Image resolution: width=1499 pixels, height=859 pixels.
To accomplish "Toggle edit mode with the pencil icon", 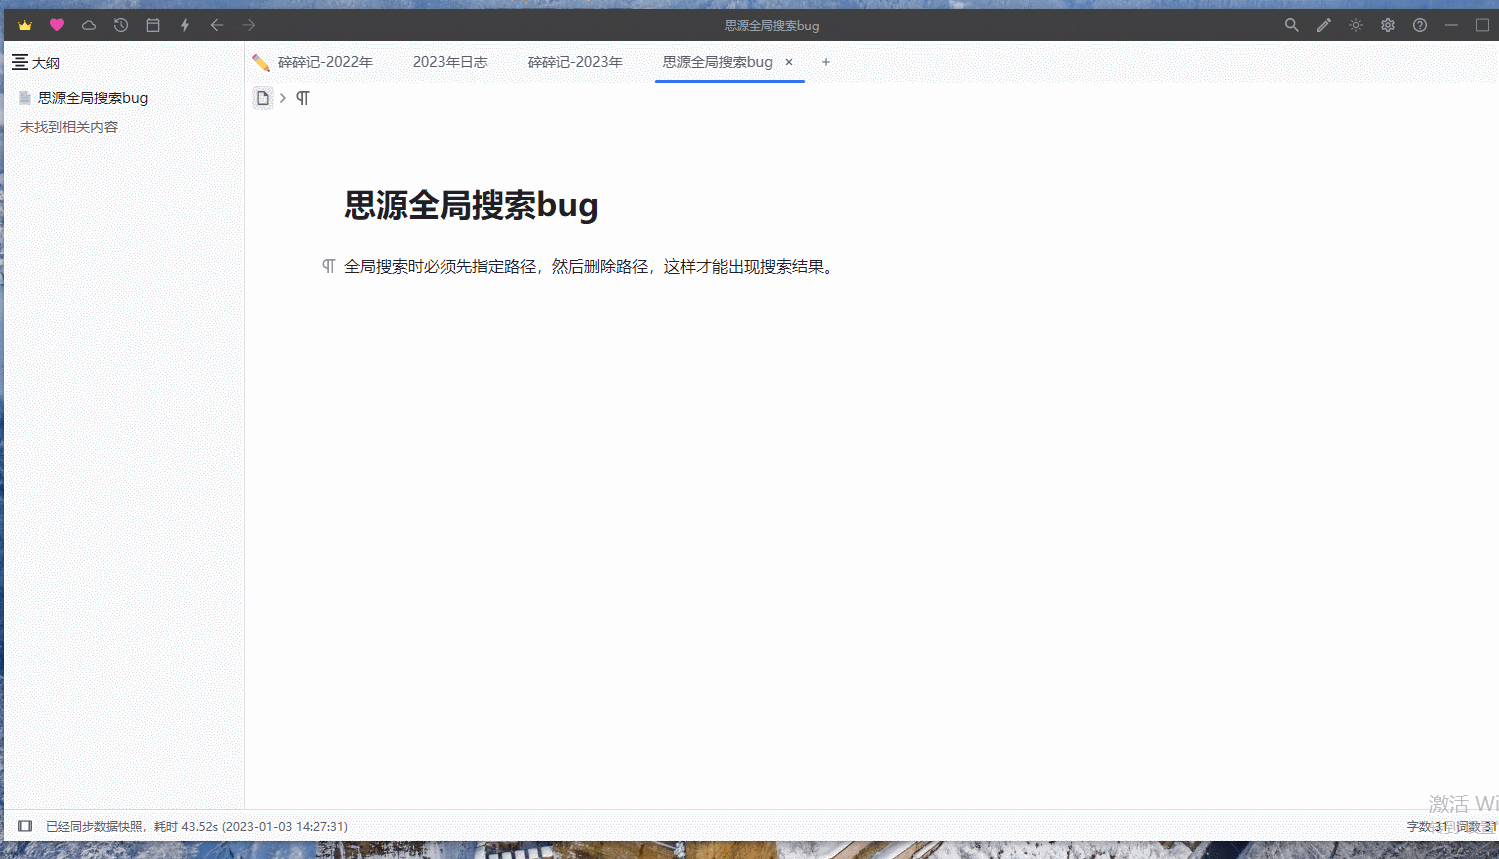I will click(x=1323, y=25).
